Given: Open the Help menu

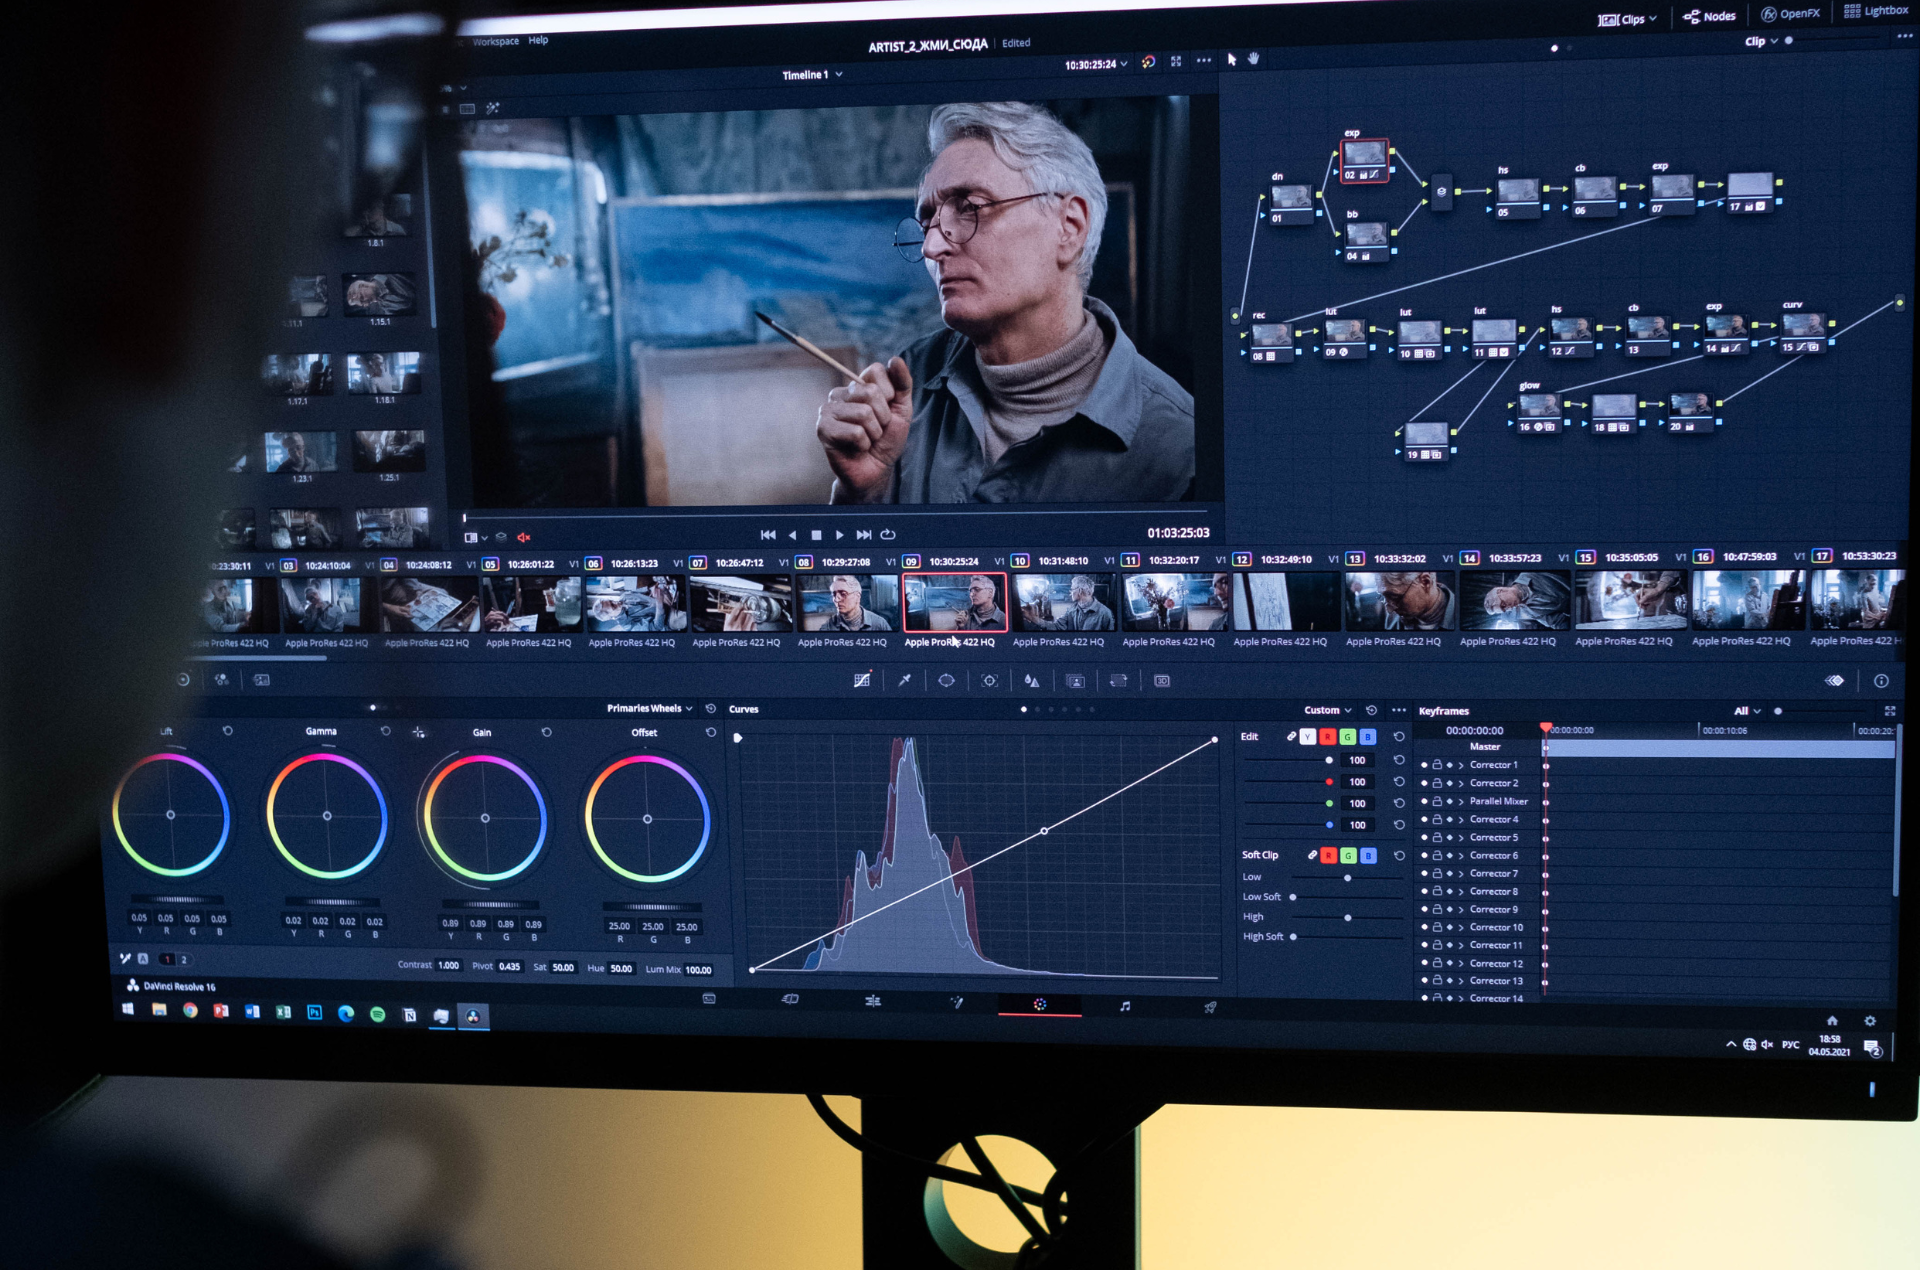Looking at the screenshot, I should click(538, 40).
